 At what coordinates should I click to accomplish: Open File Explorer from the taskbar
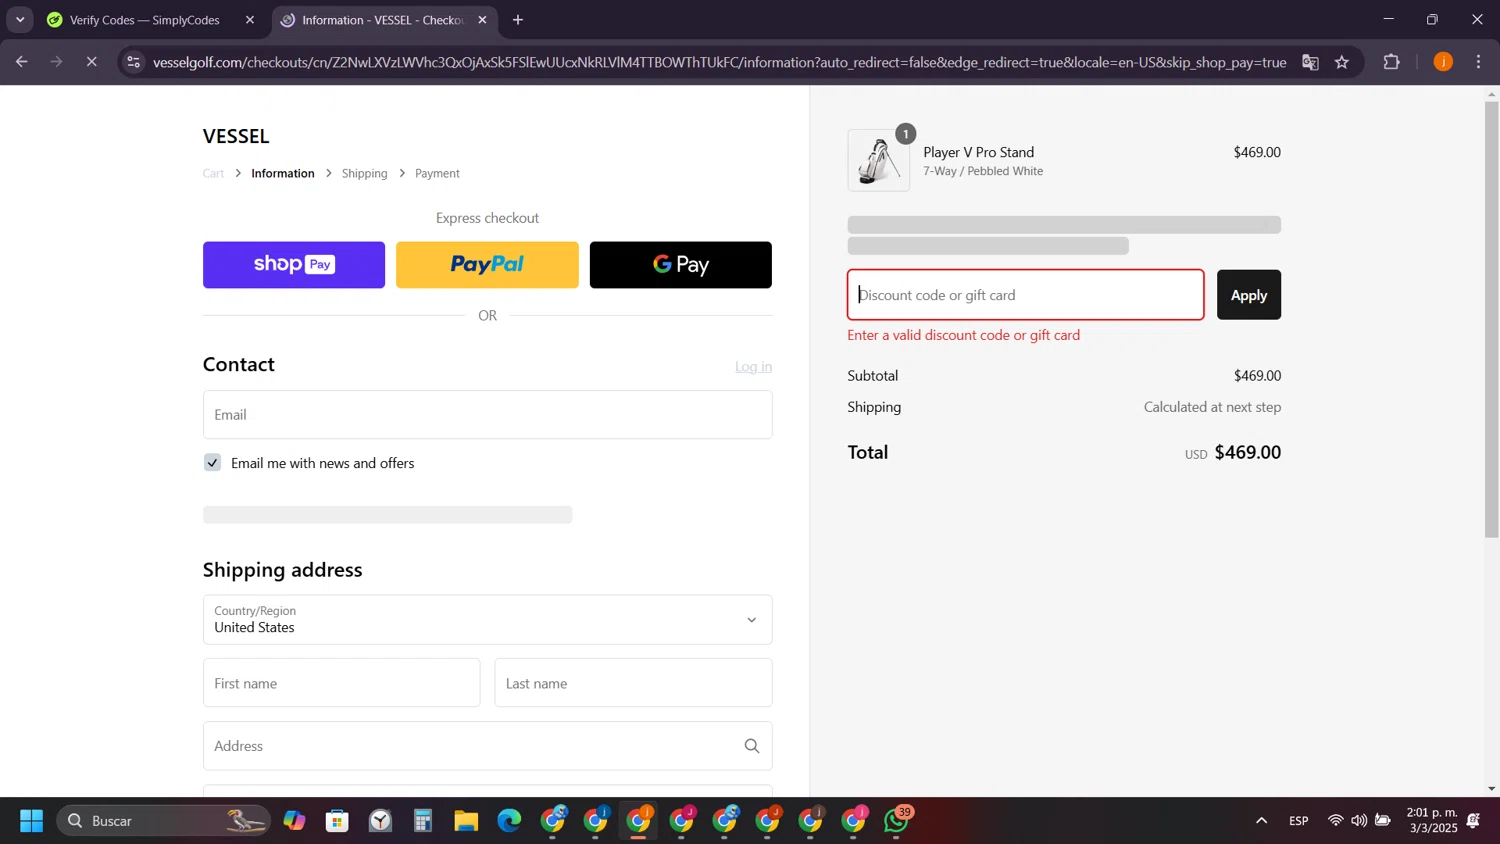click(x=466, y=821)
